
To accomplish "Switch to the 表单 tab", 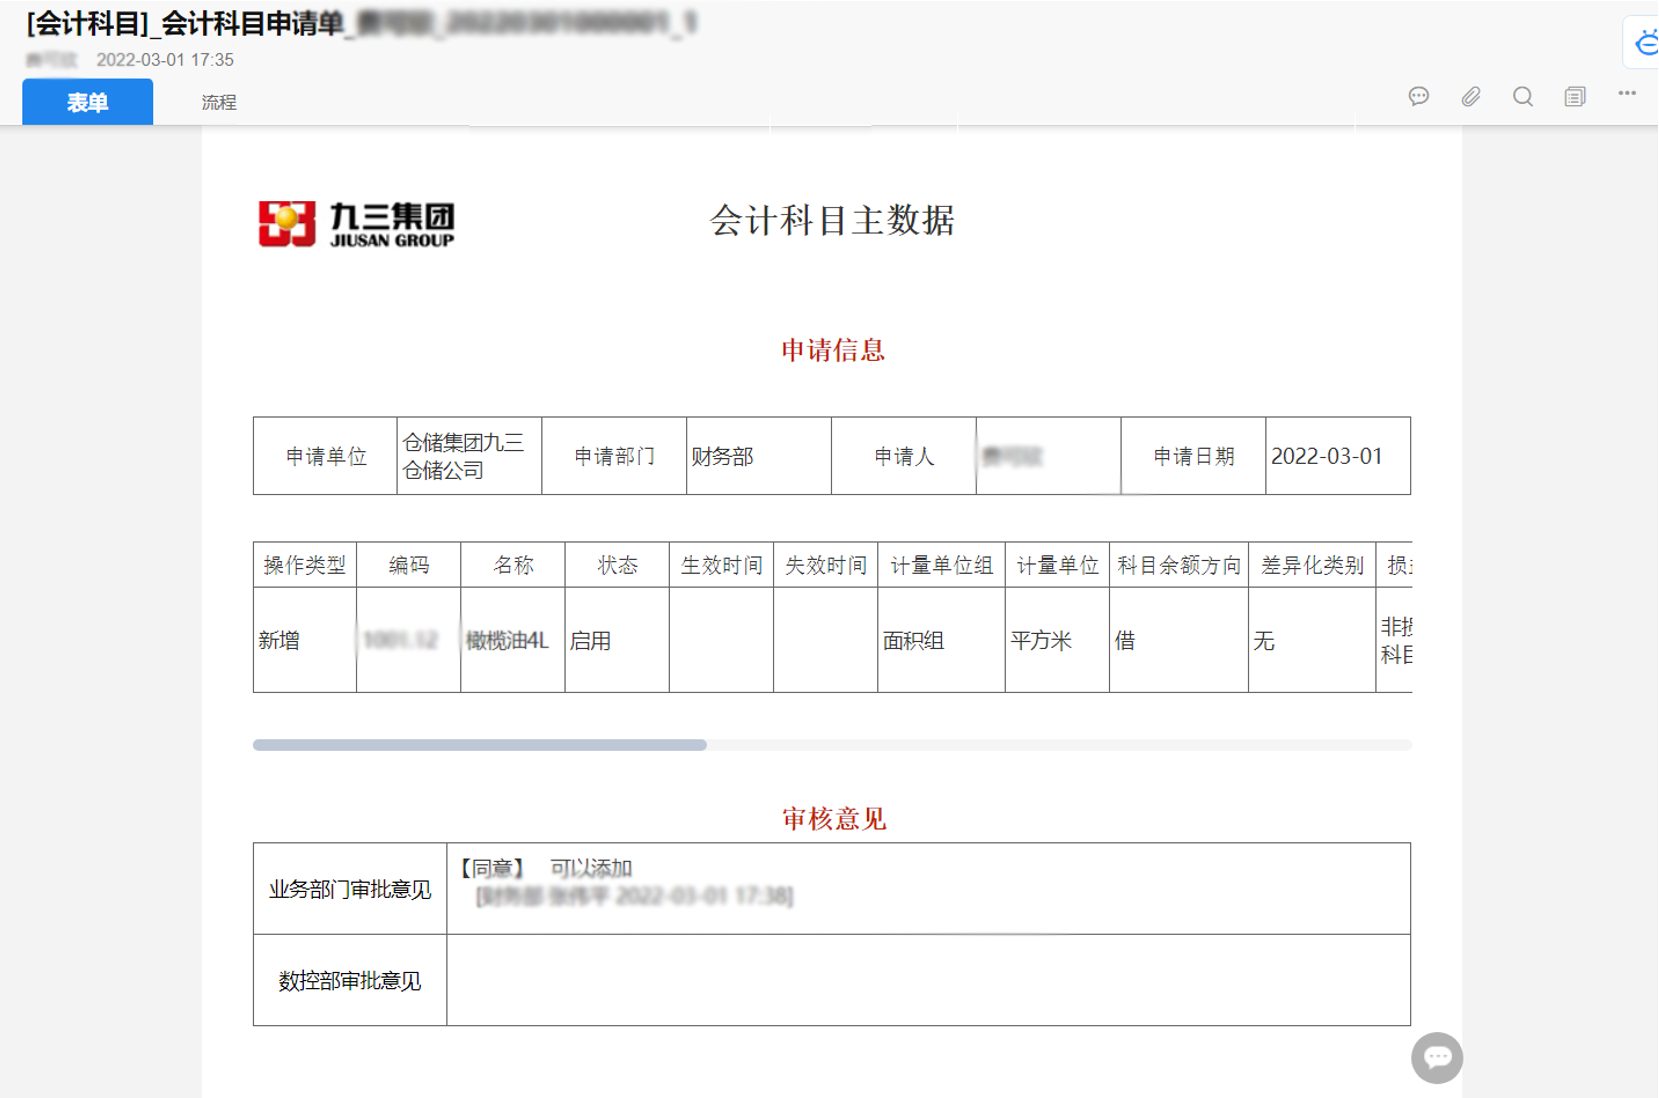I will click(88, 102).
